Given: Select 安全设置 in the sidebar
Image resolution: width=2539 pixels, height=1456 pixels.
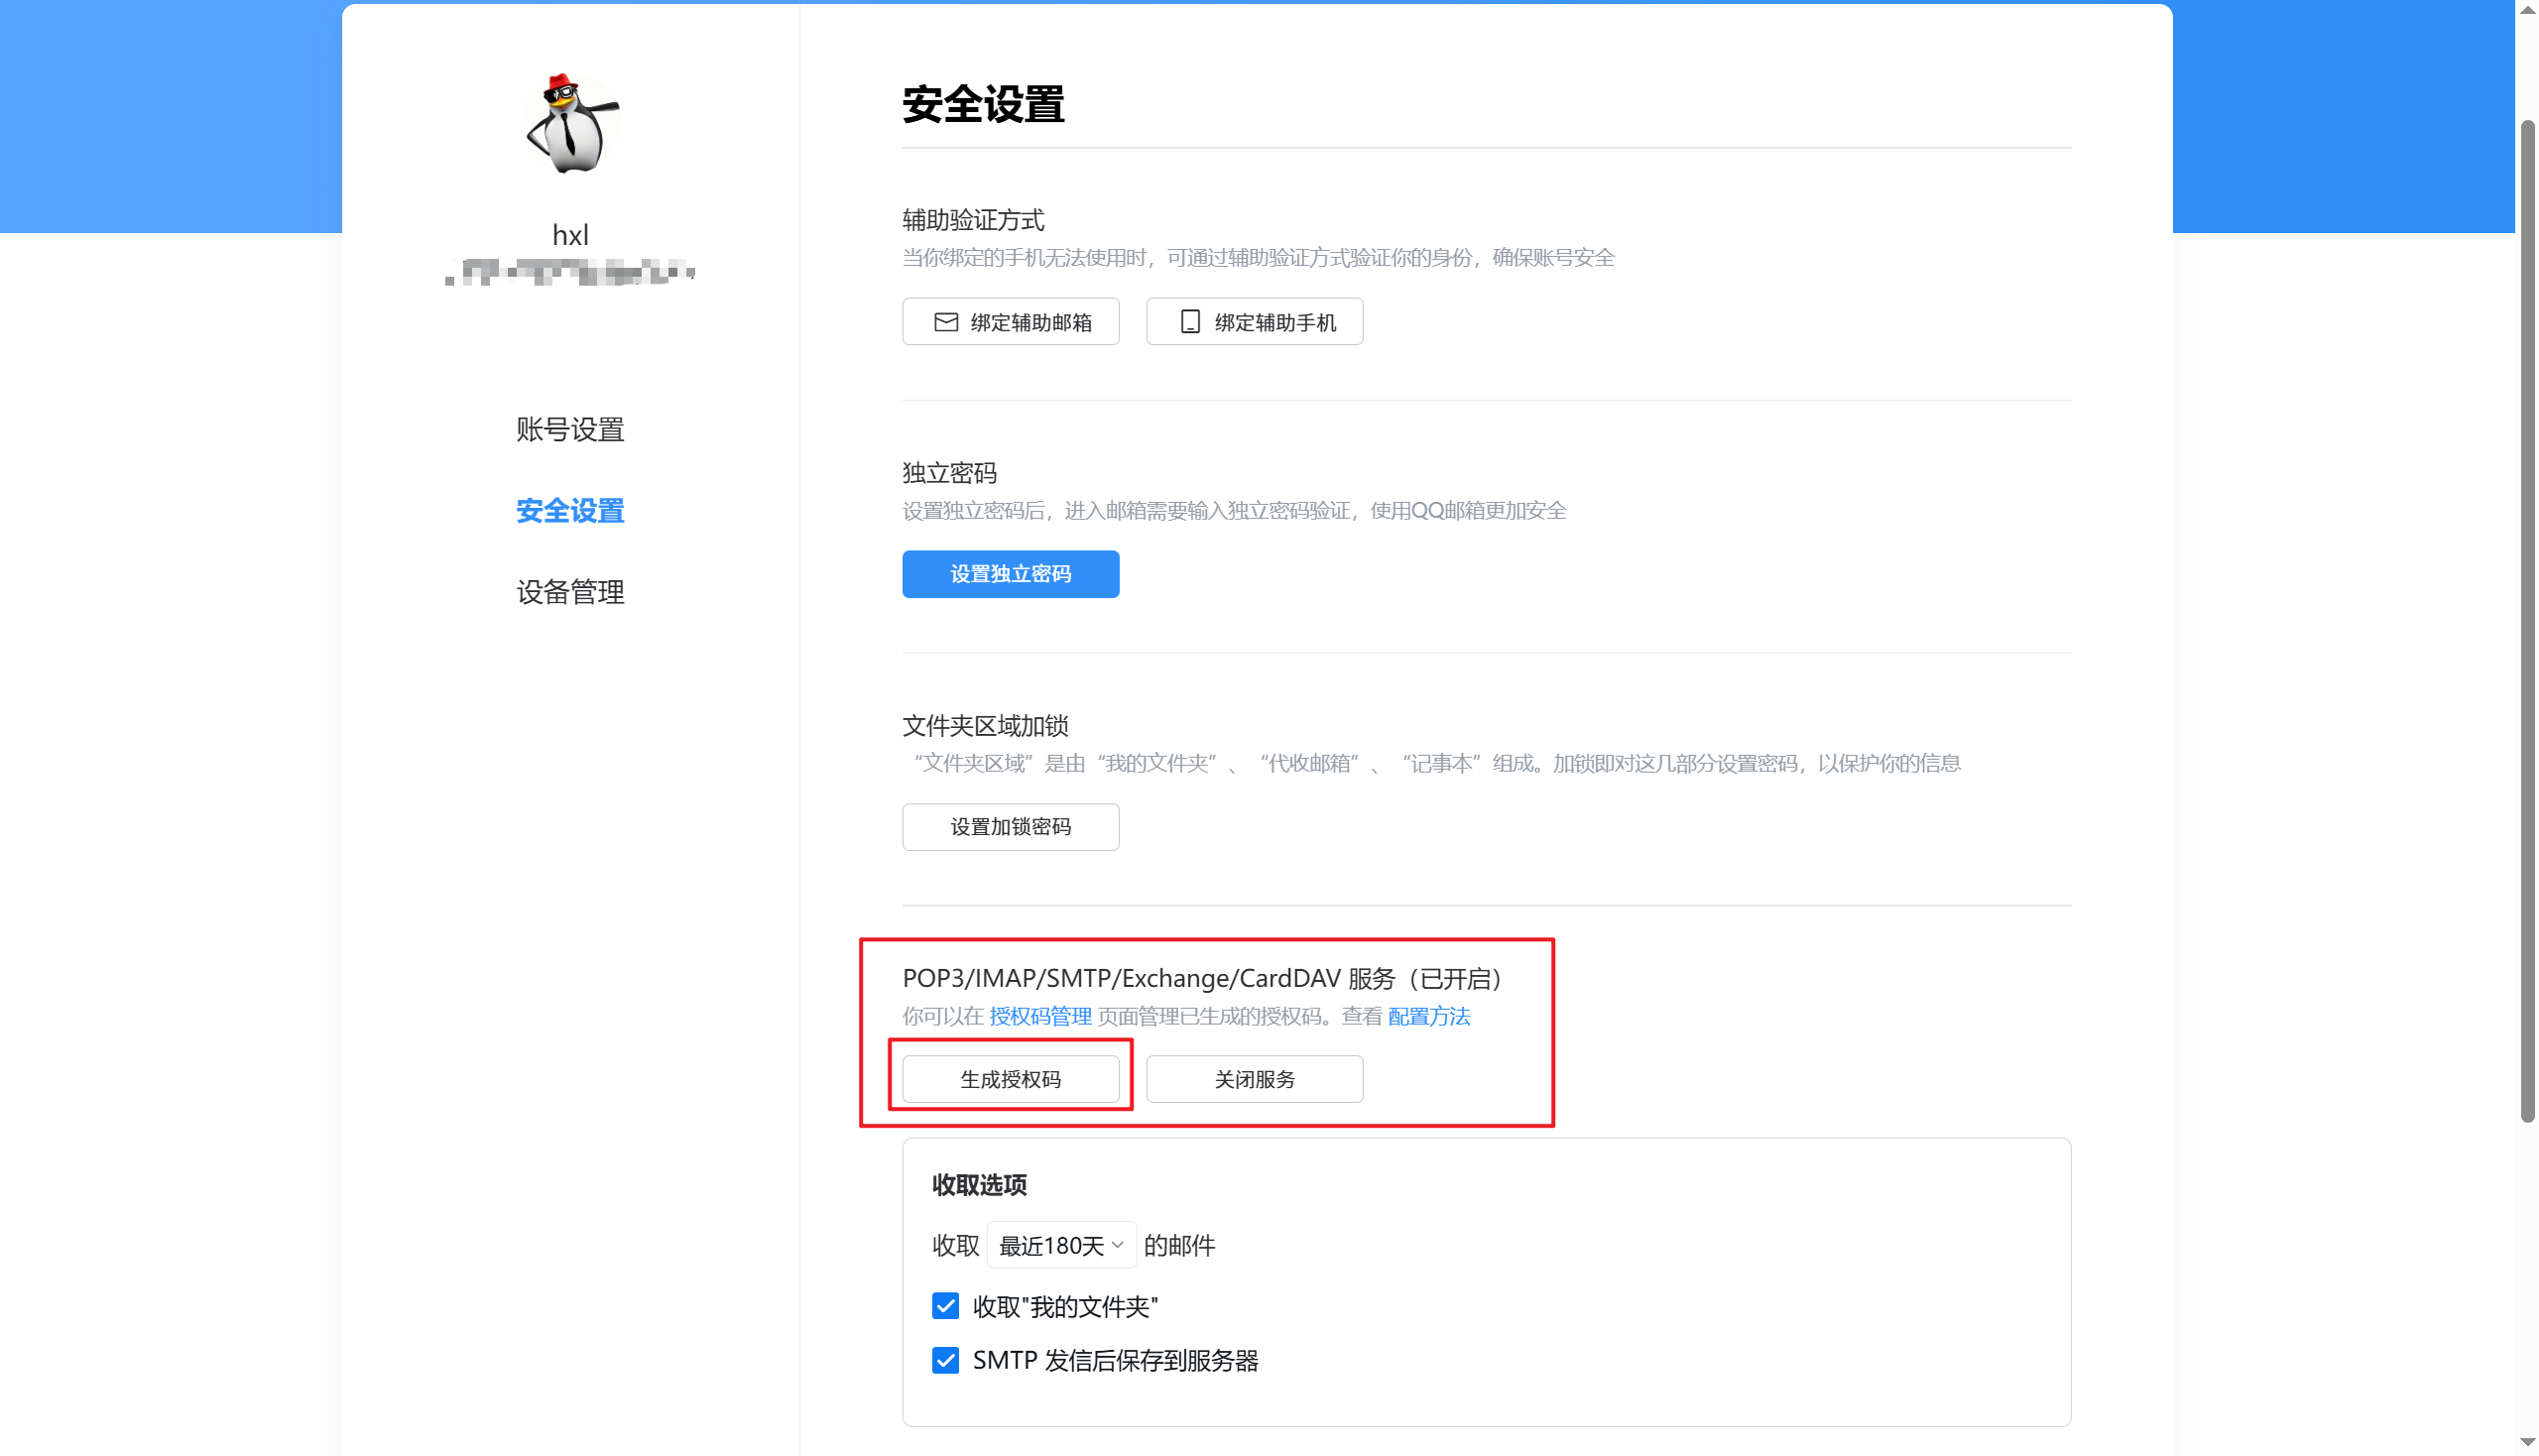Looking at the screenshot, I should click(570, 511).
